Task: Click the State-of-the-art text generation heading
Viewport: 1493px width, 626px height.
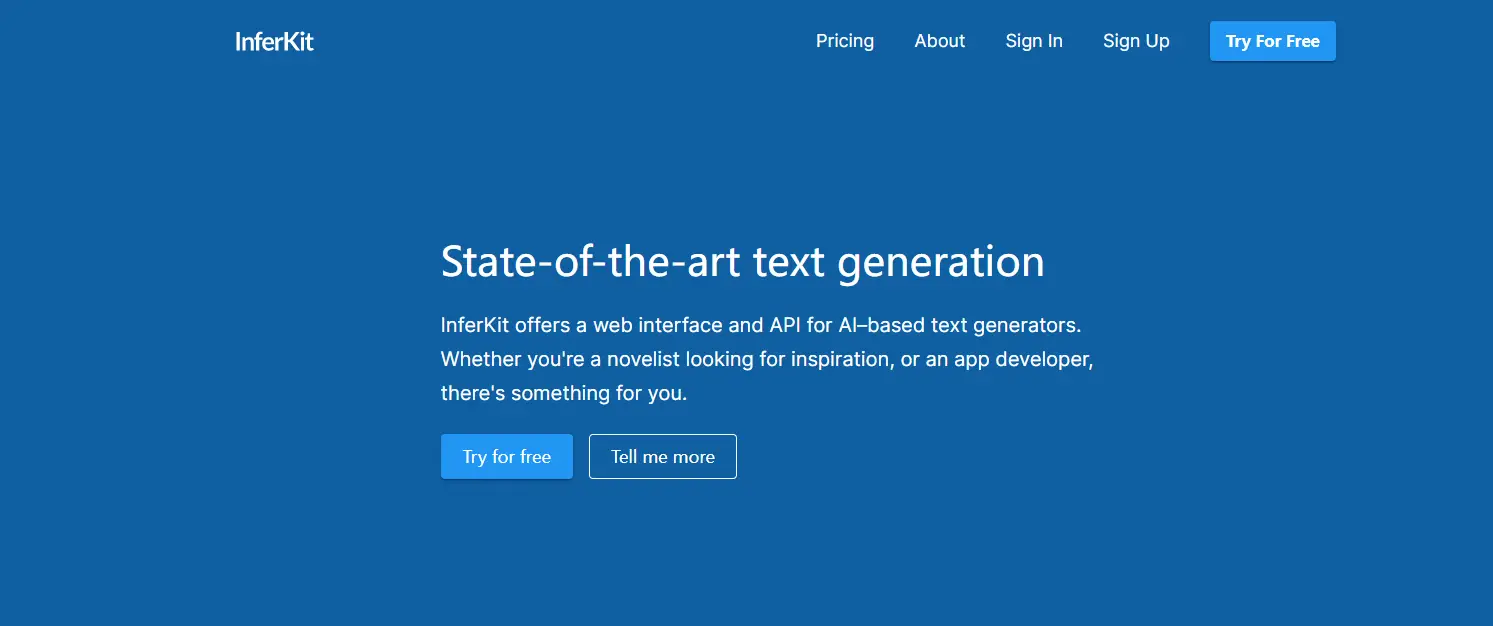Action: click(x=742, y=261)
